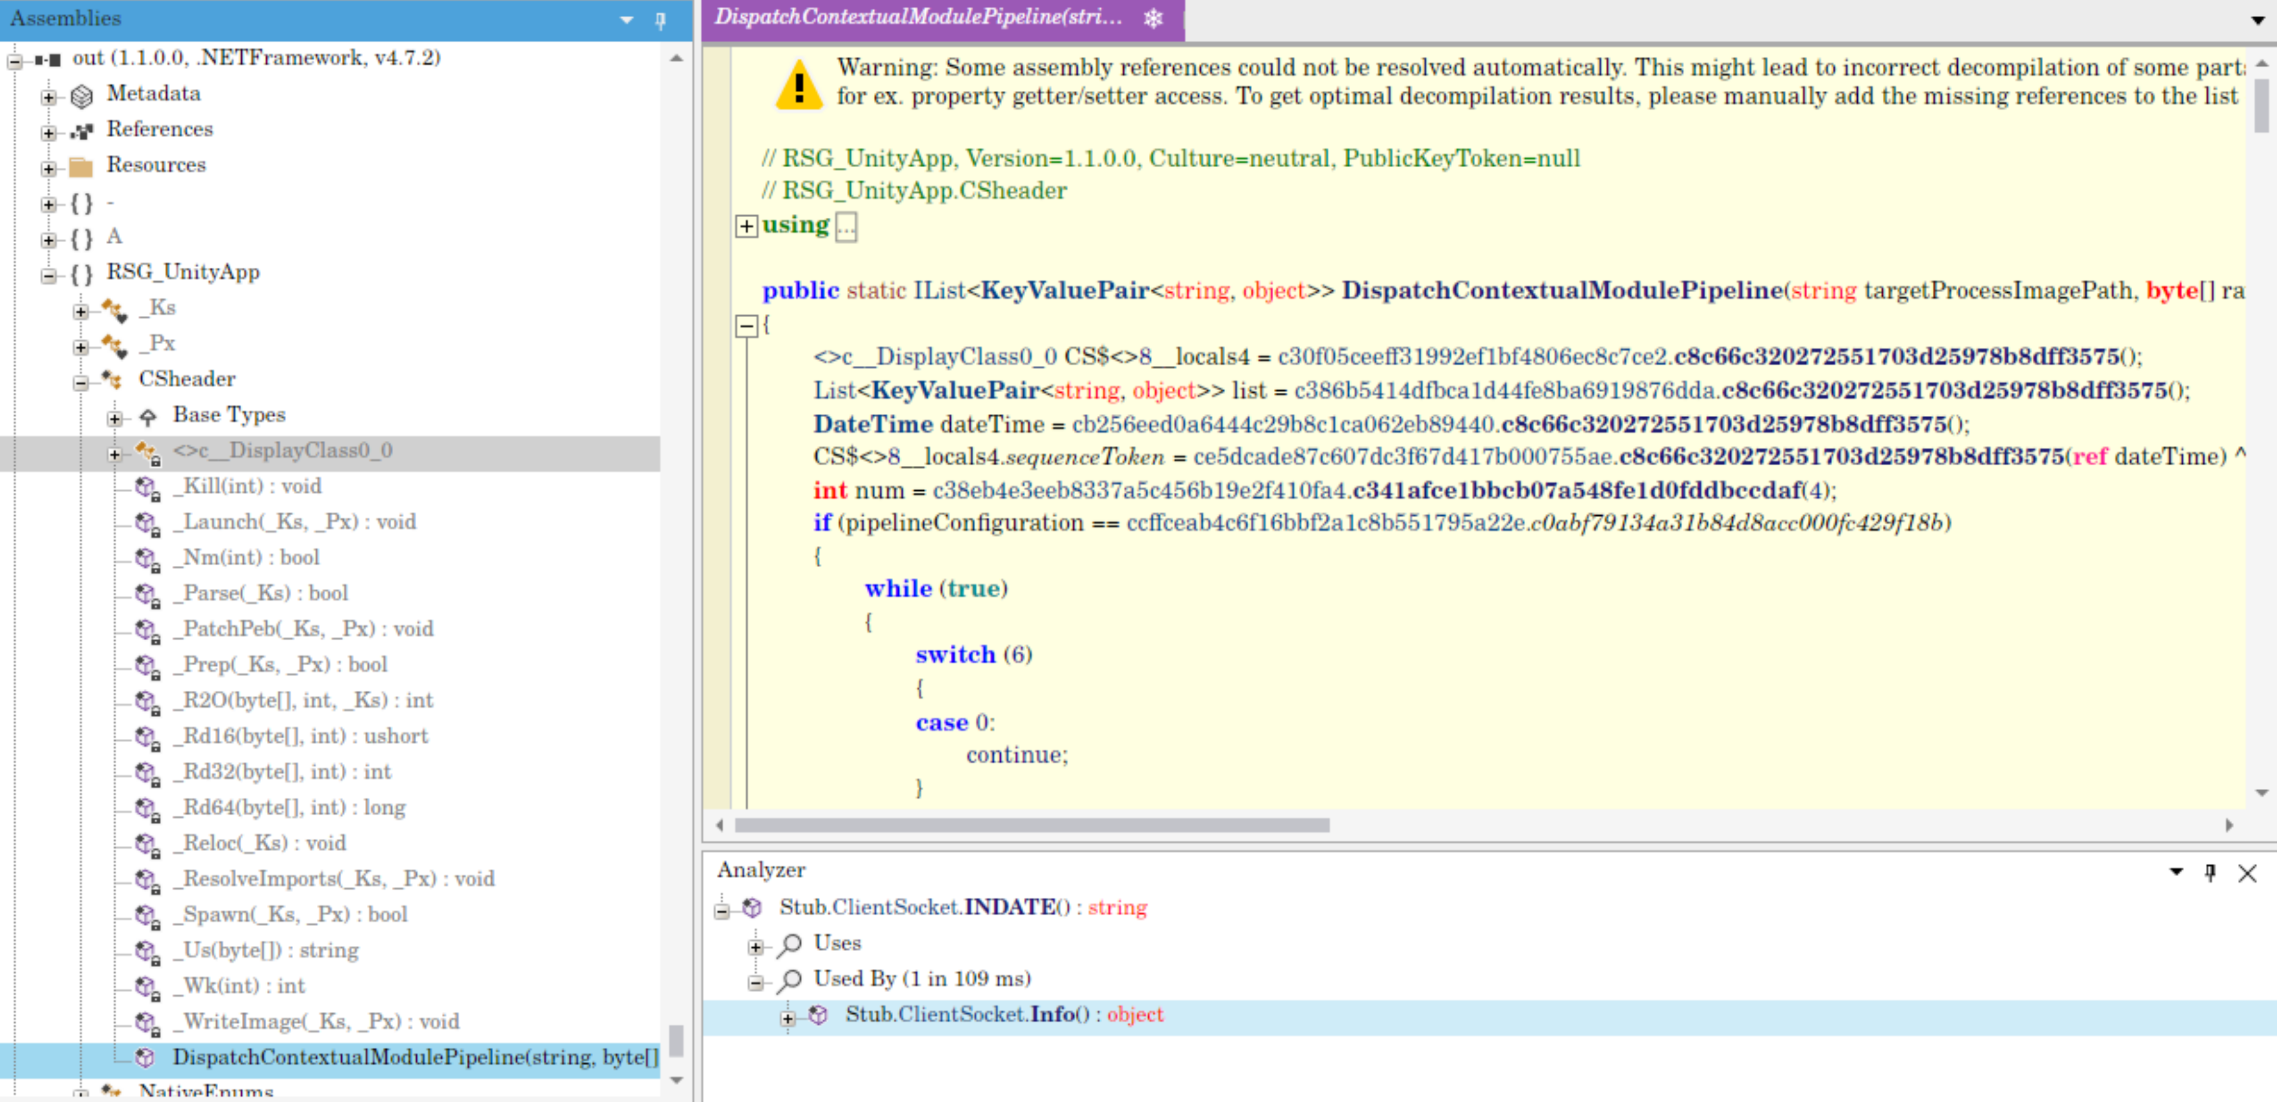Click the Resources folder icon

82,166
